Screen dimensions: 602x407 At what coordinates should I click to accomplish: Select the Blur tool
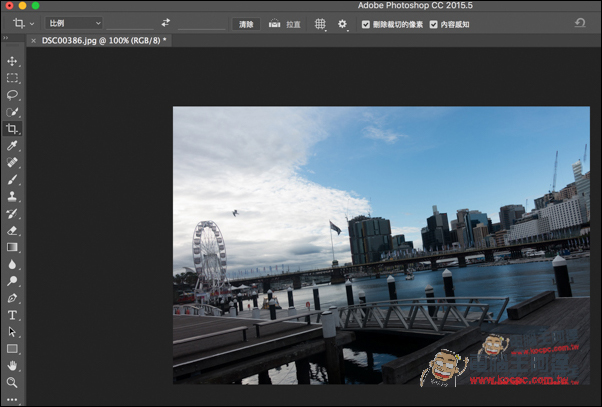click(x=12, y=264)
